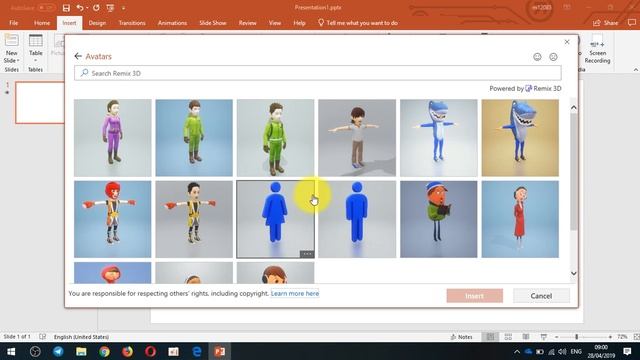Click the zoom out minus button
The height and width of the screenshot is (360, 640).
pos(556,337)
